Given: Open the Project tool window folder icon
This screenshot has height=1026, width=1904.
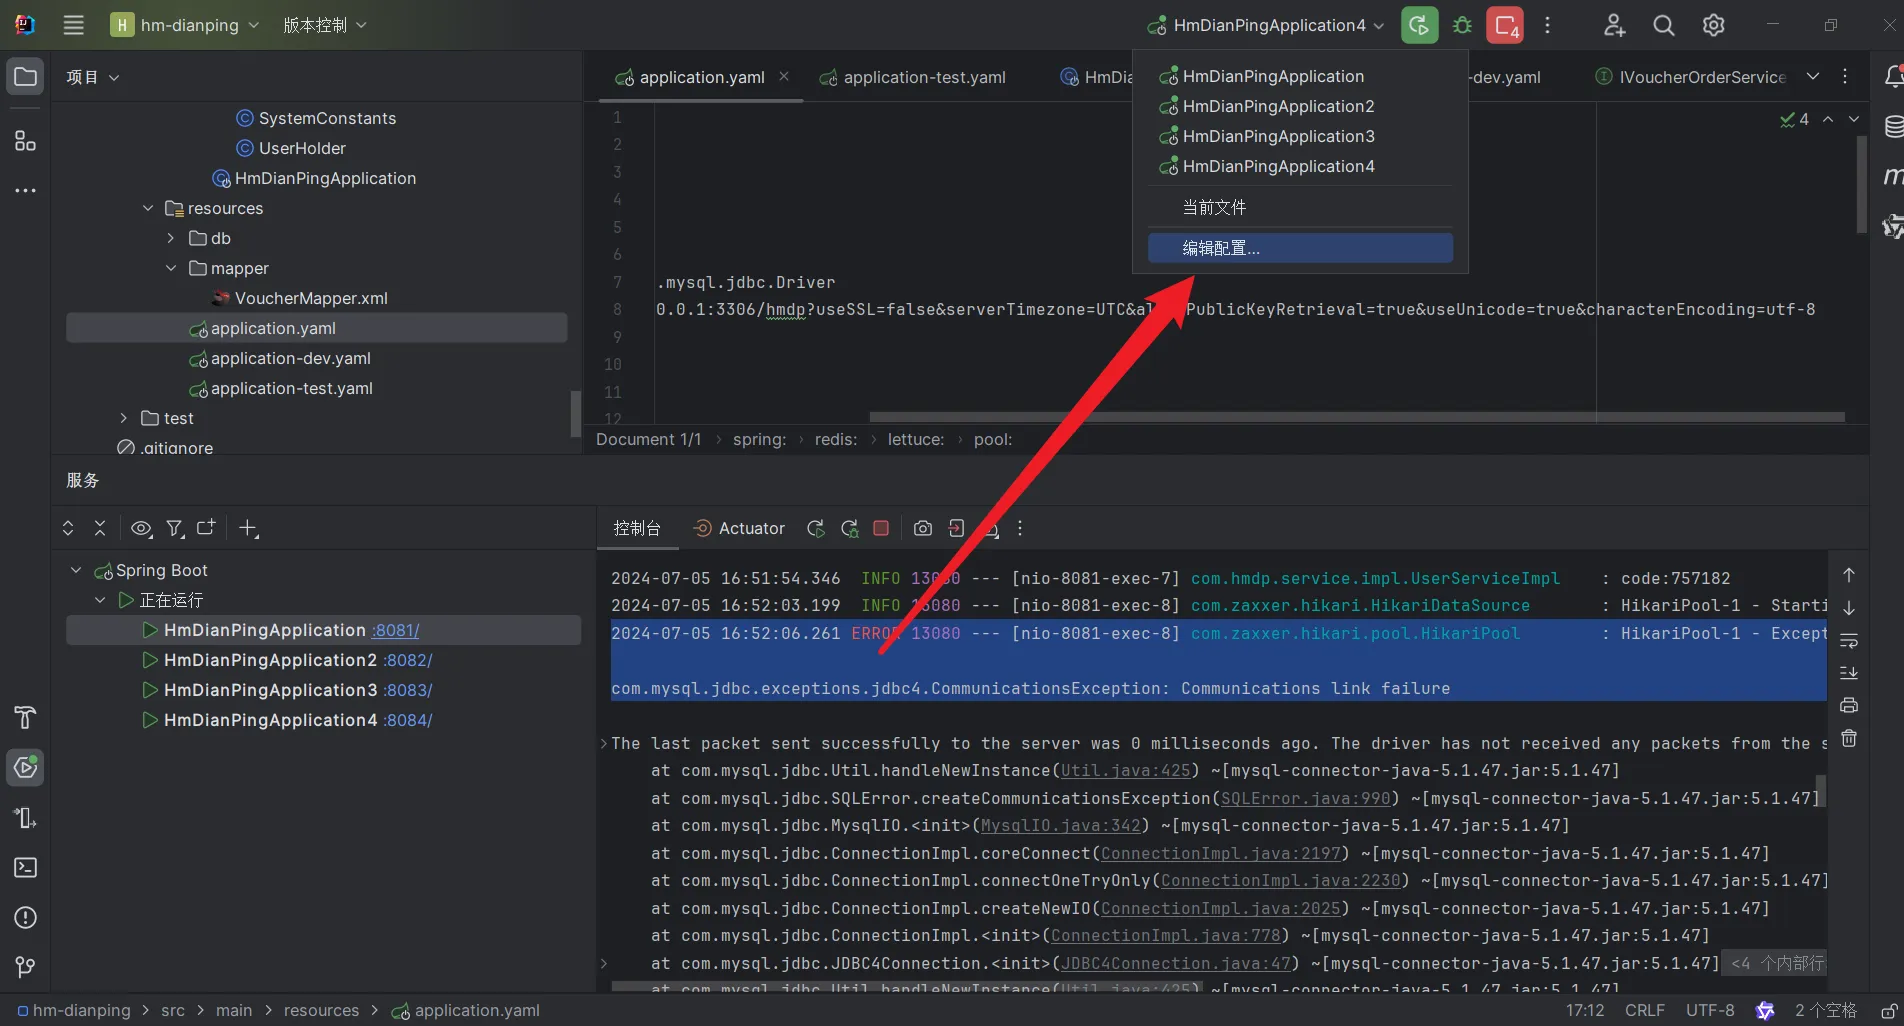Looking at the screenshot, I should 25,77.
